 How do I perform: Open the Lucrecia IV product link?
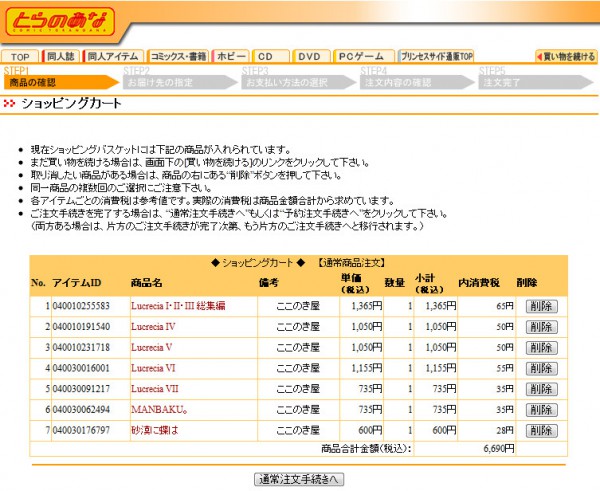(x=153, y=326)
